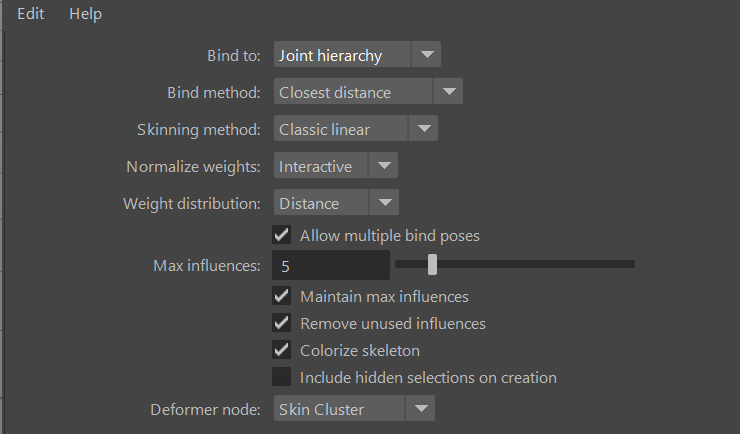The image size is (740, 434).
Task: Click the Max influences slider handle
Action: click(432, 264)
